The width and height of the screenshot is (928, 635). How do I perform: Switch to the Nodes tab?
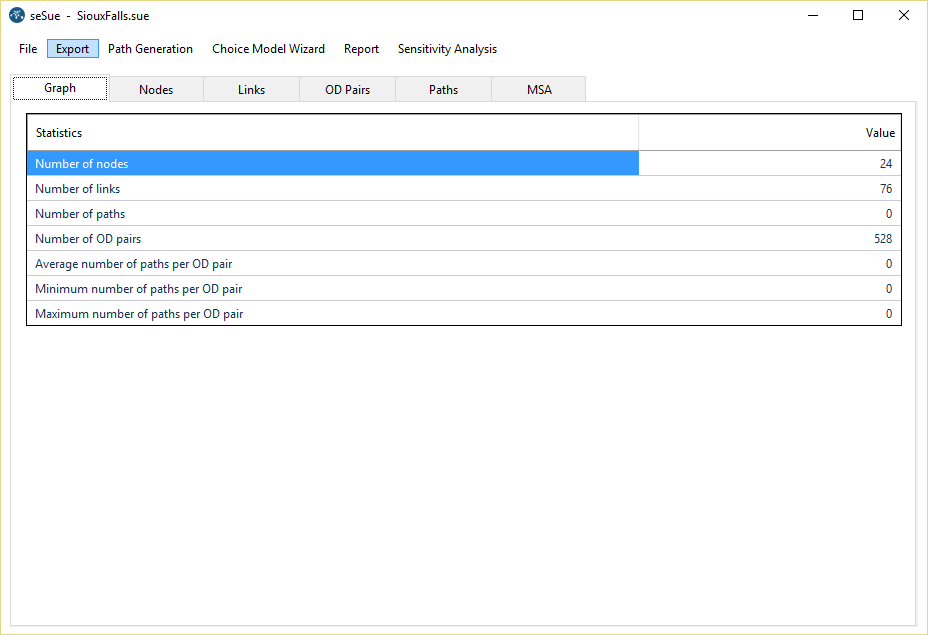(156, 90)
